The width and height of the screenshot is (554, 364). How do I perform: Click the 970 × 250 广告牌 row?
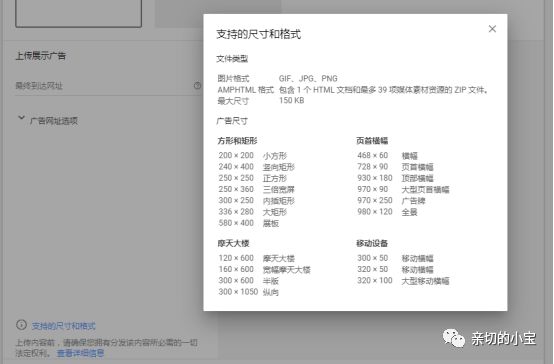[x=391, y=201]
